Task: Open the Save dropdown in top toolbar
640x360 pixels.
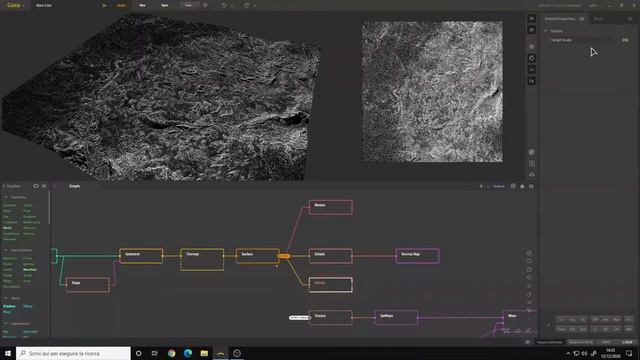Action: 190,5
